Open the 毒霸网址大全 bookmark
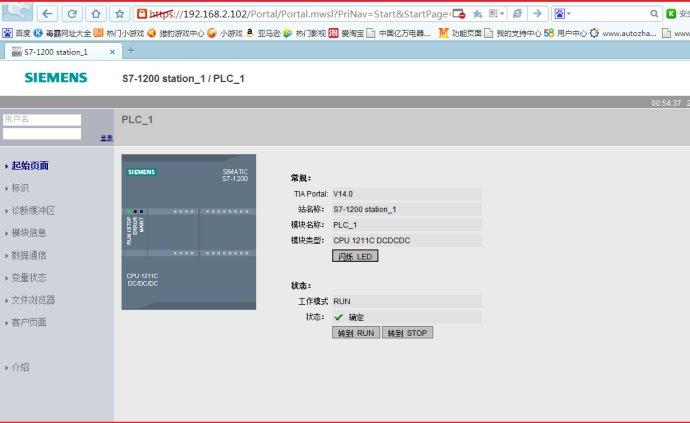This screenshot has height=423, width=690. pos(62,33)
